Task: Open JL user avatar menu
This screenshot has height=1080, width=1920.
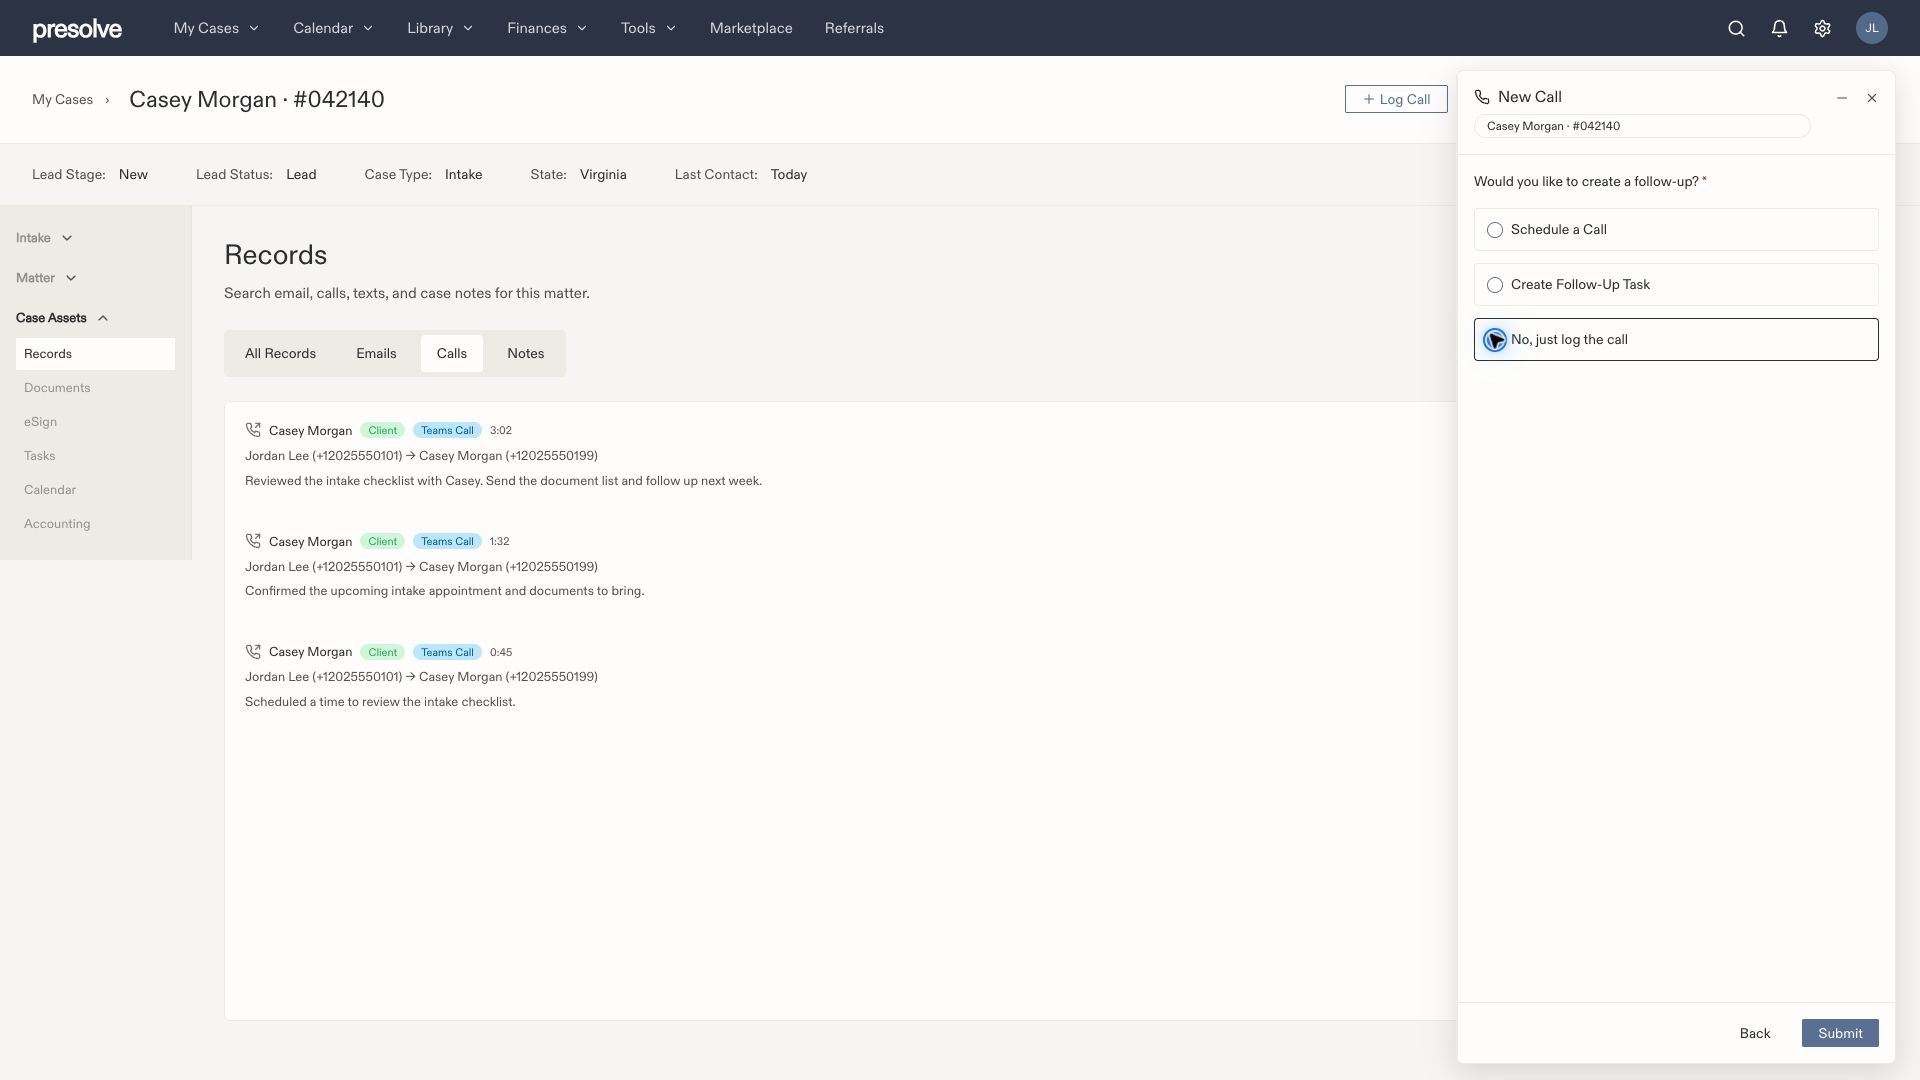Action: [x=1871, y=28]
